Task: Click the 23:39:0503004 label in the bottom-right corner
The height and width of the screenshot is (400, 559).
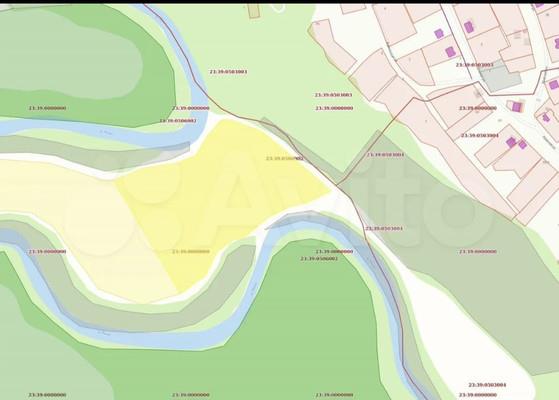Action: click(x=487, y=385)
